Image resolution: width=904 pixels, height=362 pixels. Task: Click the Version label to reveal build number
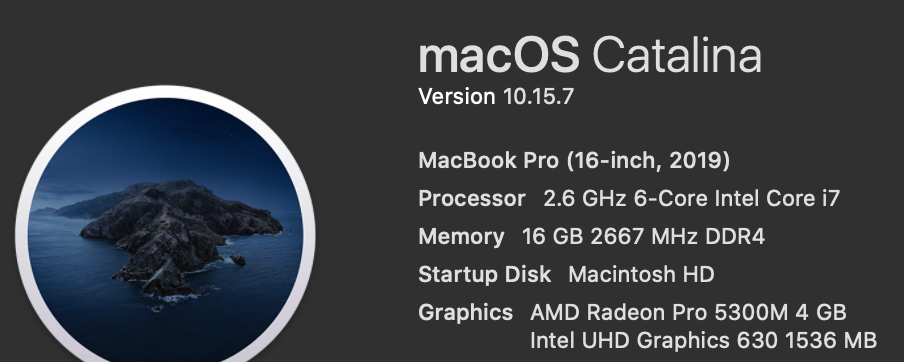(457, 97)
